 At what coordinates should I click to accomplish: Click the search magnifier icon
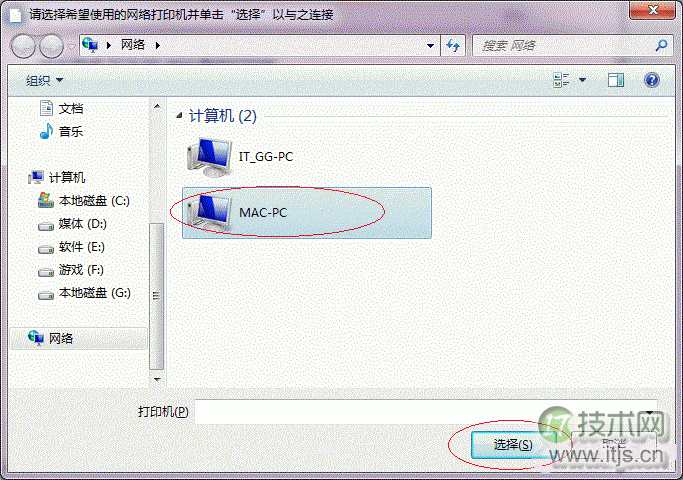[661, 45]
